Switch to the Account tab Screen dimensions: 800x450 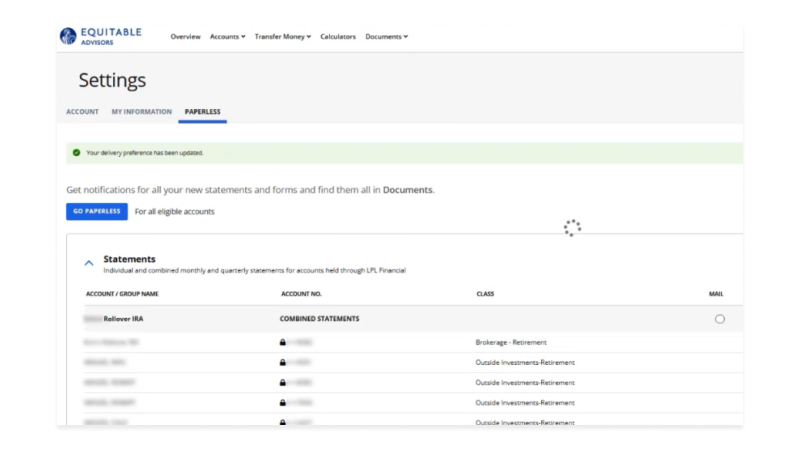click(82, 112)
